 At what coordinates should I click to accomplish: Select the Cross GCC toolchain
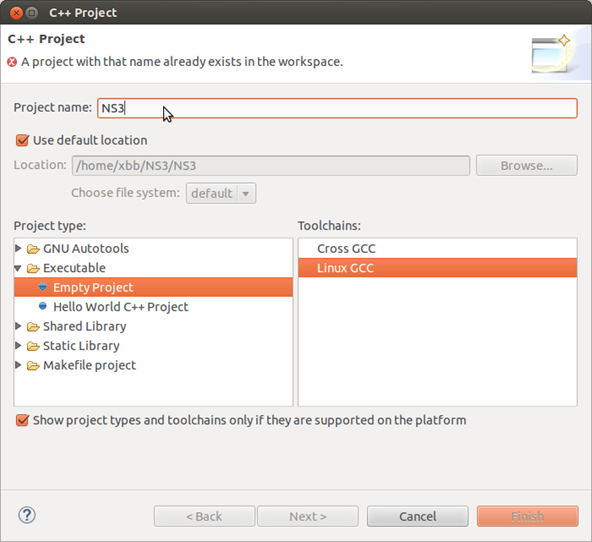click(x=438, y=249)
